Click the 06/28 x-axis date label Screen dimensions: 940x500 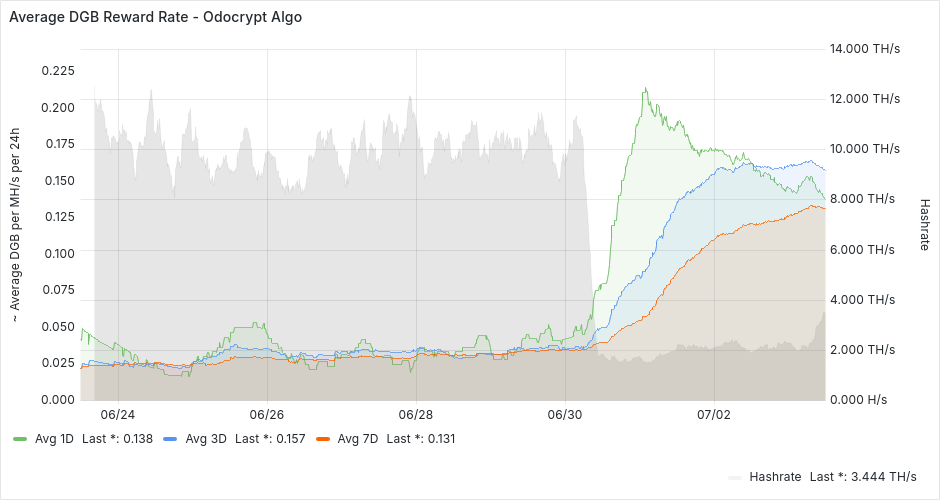pos(415,415)
